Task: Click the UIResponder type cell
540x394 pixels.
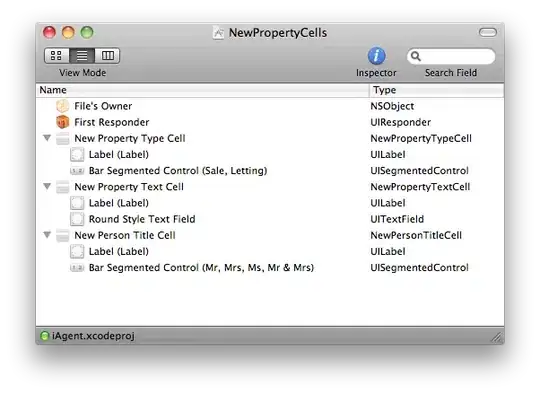Action: (401, 122)
